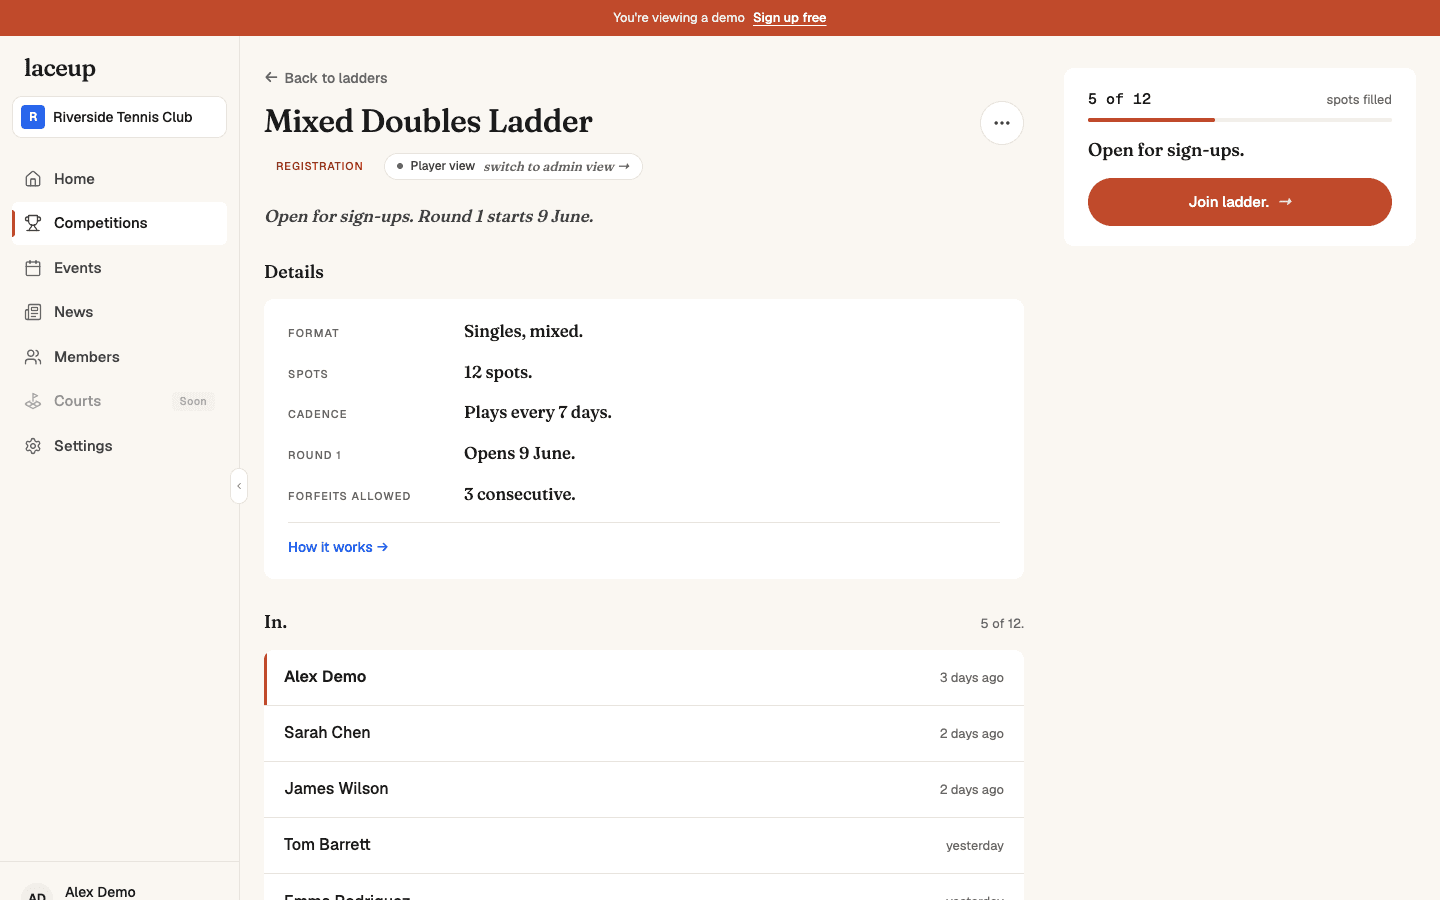
Task: Open Settings in the sidebar
Action: pyautogui.click(x=119, y=446)
